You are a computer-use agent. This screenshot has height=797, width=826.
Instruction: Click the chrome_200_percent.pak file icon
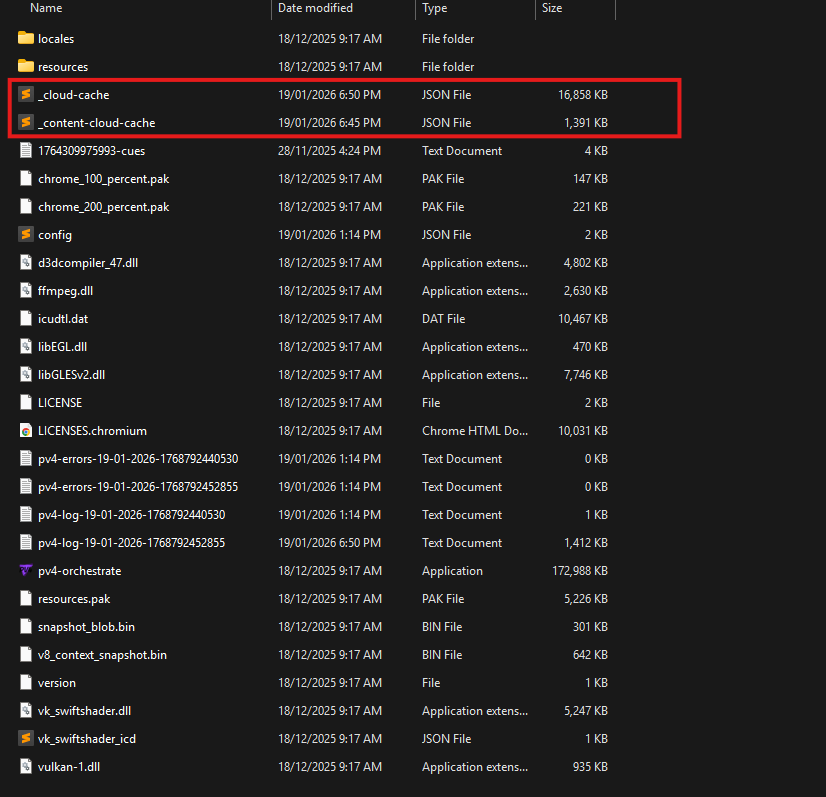pyautogui.click(x=26, y=206)
